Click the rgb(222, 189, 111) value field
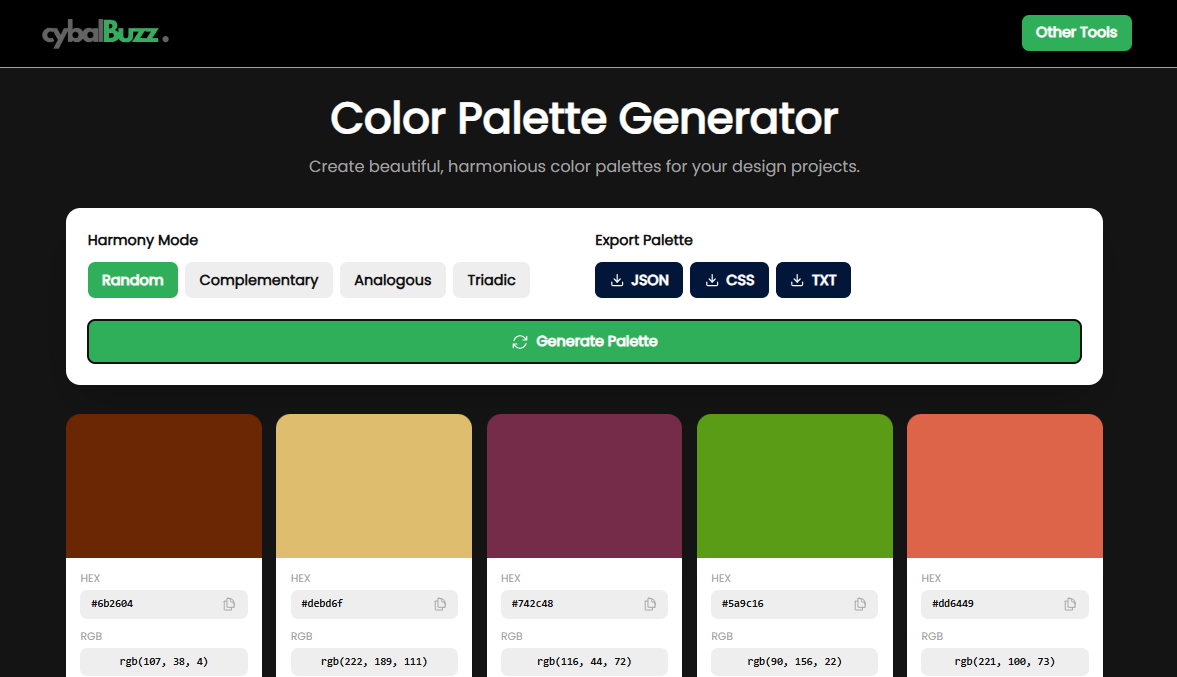 [374, 661]
